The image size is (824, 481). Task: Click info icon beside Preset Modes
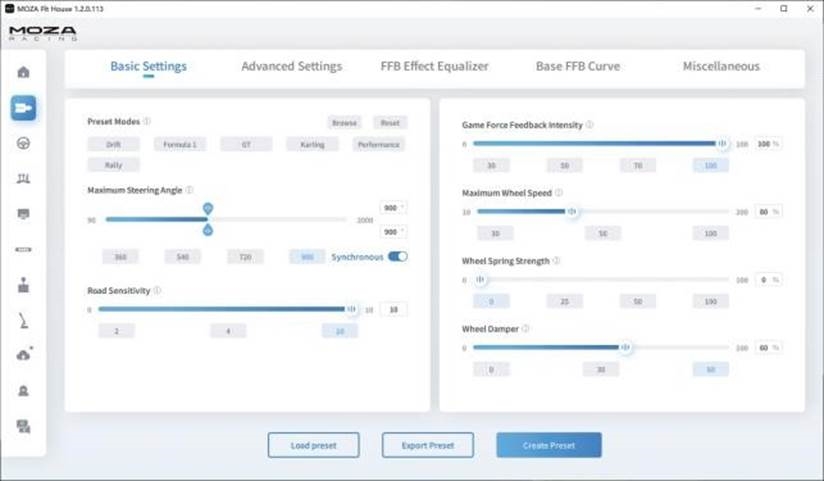click(x=147, y=121)
